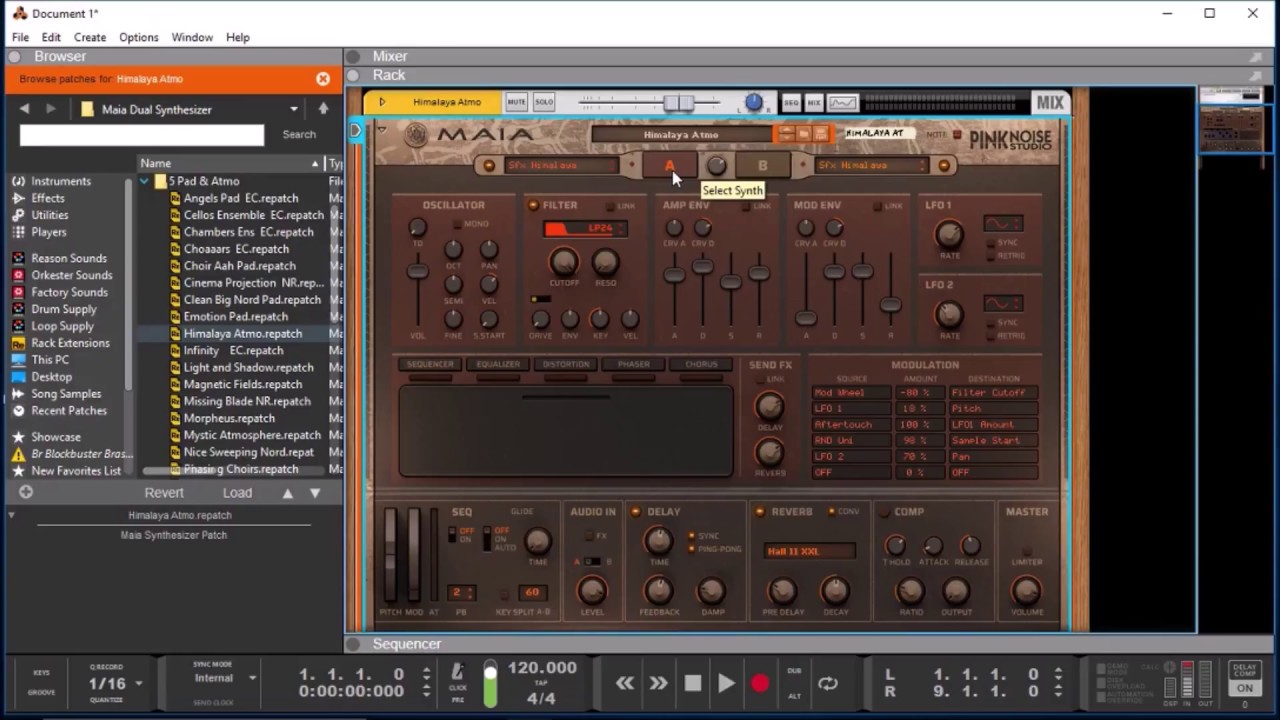Open the Effects browser location

[48, 198]
